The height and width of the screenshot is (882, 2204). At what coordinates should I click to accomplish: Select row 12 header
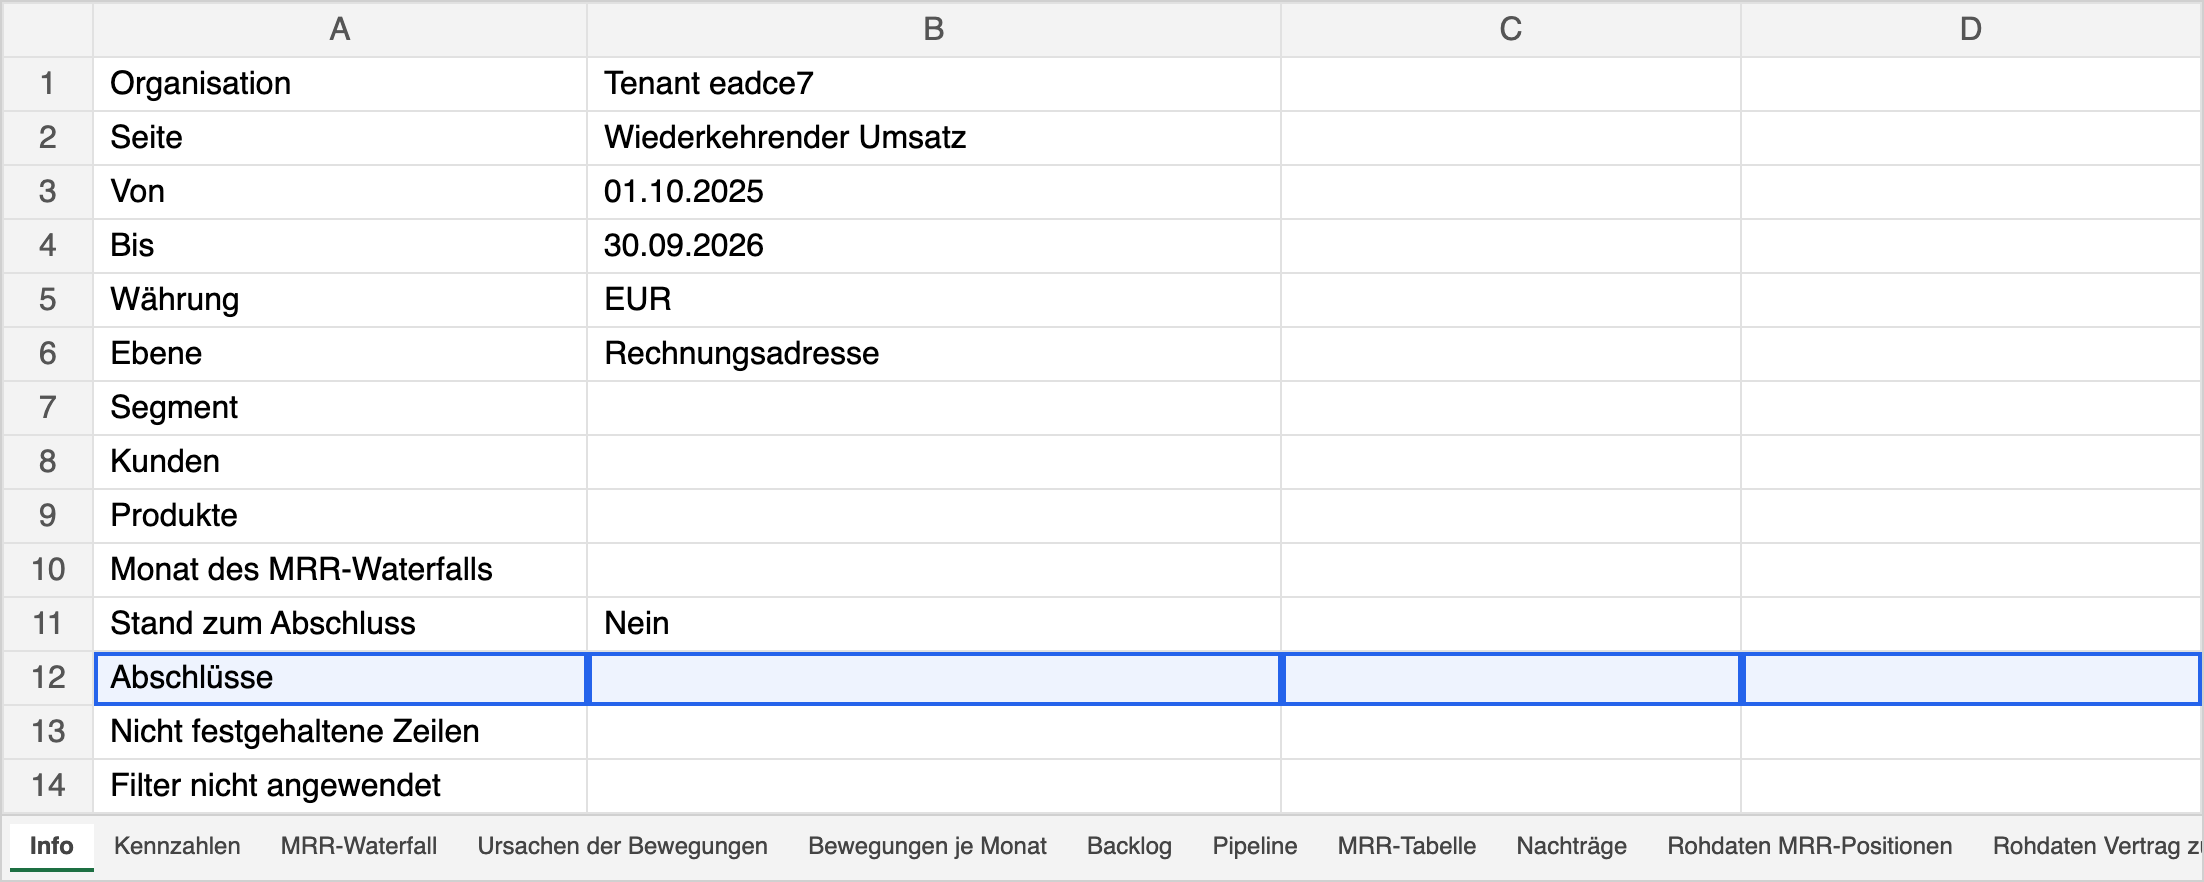pyautogui.click(x=48, y=677)
